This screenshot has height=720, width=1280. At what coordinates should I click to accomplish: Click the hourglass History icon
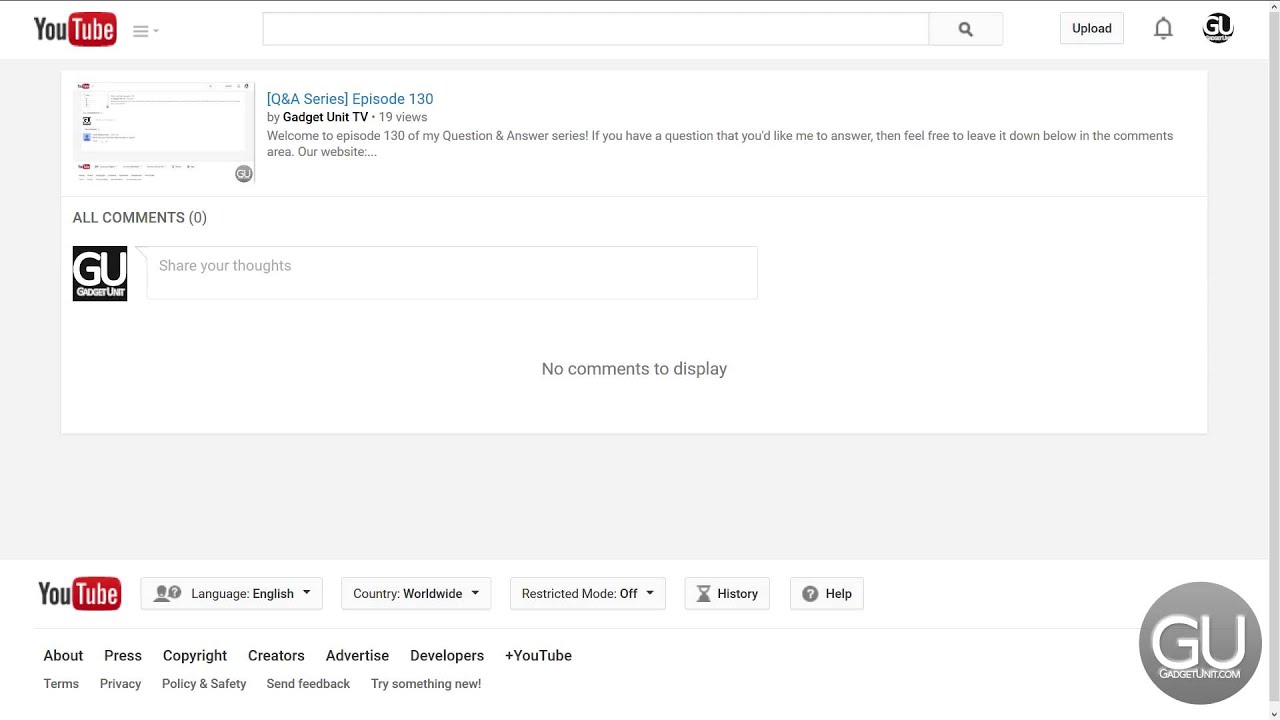click(x=703, y=594)
